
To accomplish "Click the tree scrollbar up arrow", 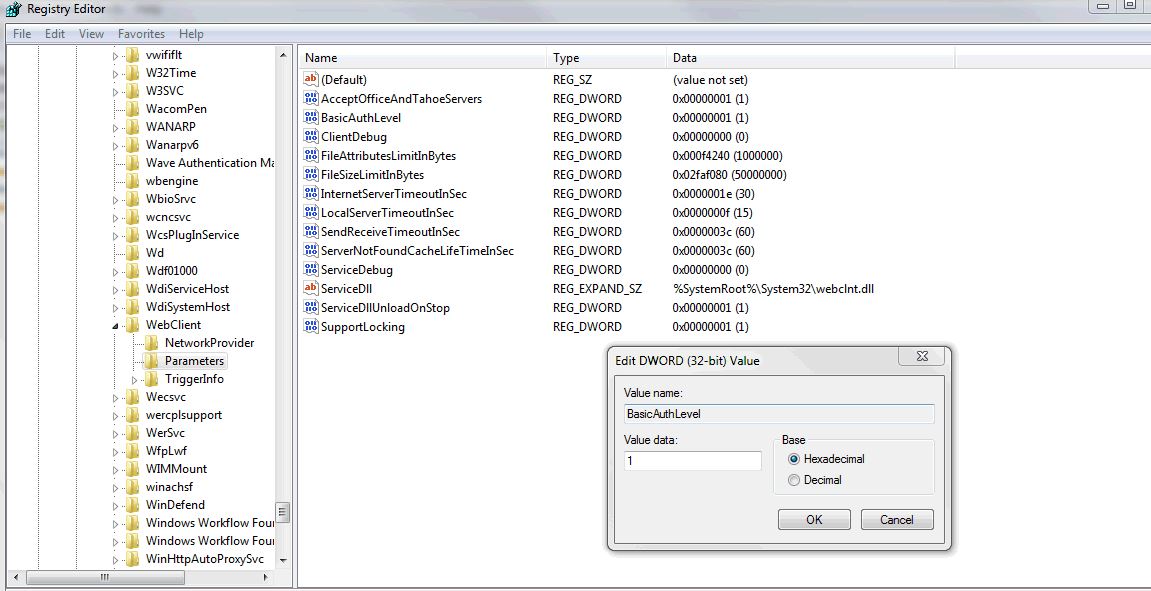I will tap(283, 54).
